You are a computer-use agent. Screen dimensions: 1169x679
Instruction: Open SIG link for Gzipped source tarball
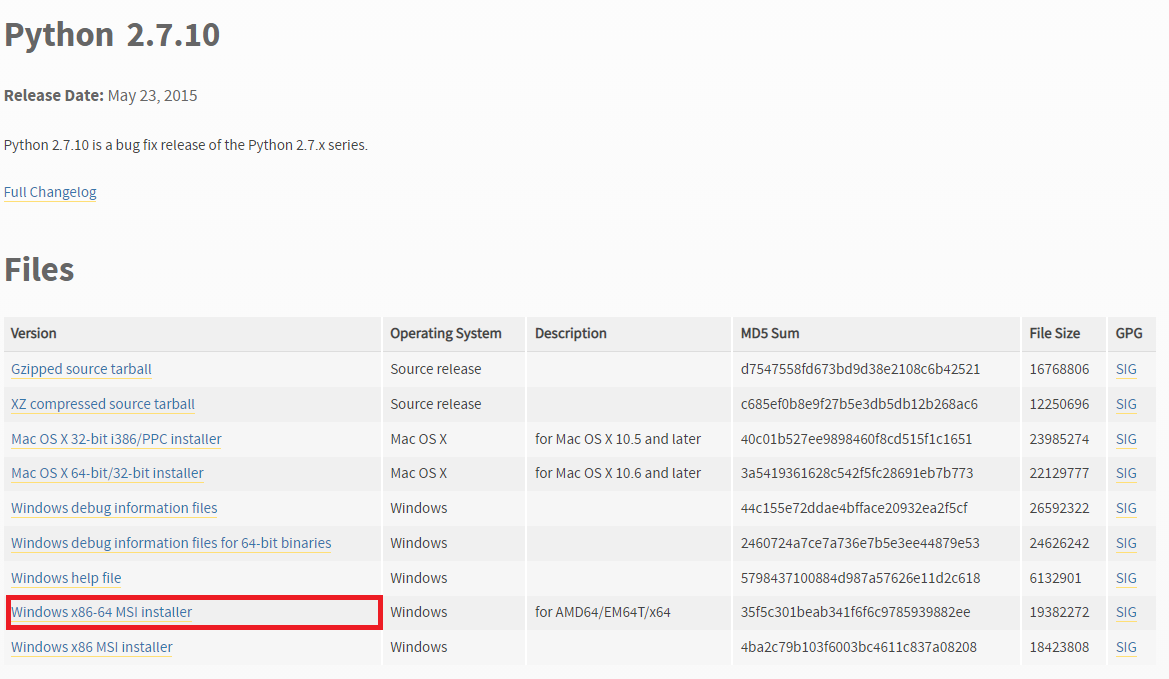pos(1126,369)
